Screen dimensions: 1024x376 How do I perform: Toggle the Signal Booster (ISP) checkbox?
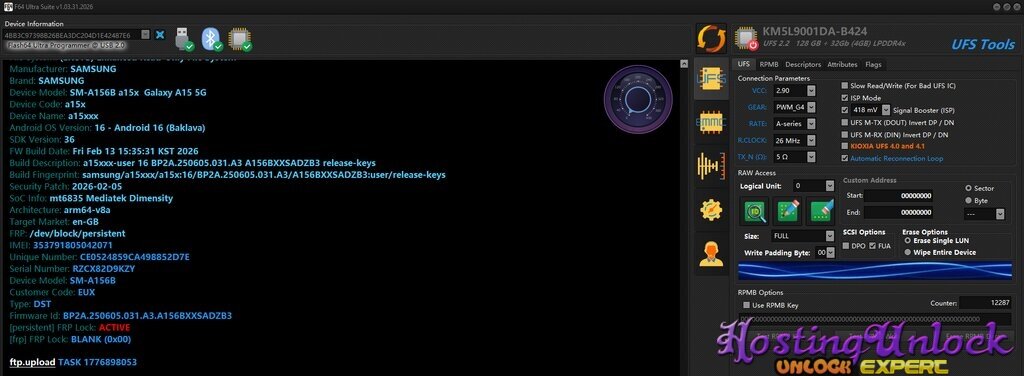coord(845,110)
